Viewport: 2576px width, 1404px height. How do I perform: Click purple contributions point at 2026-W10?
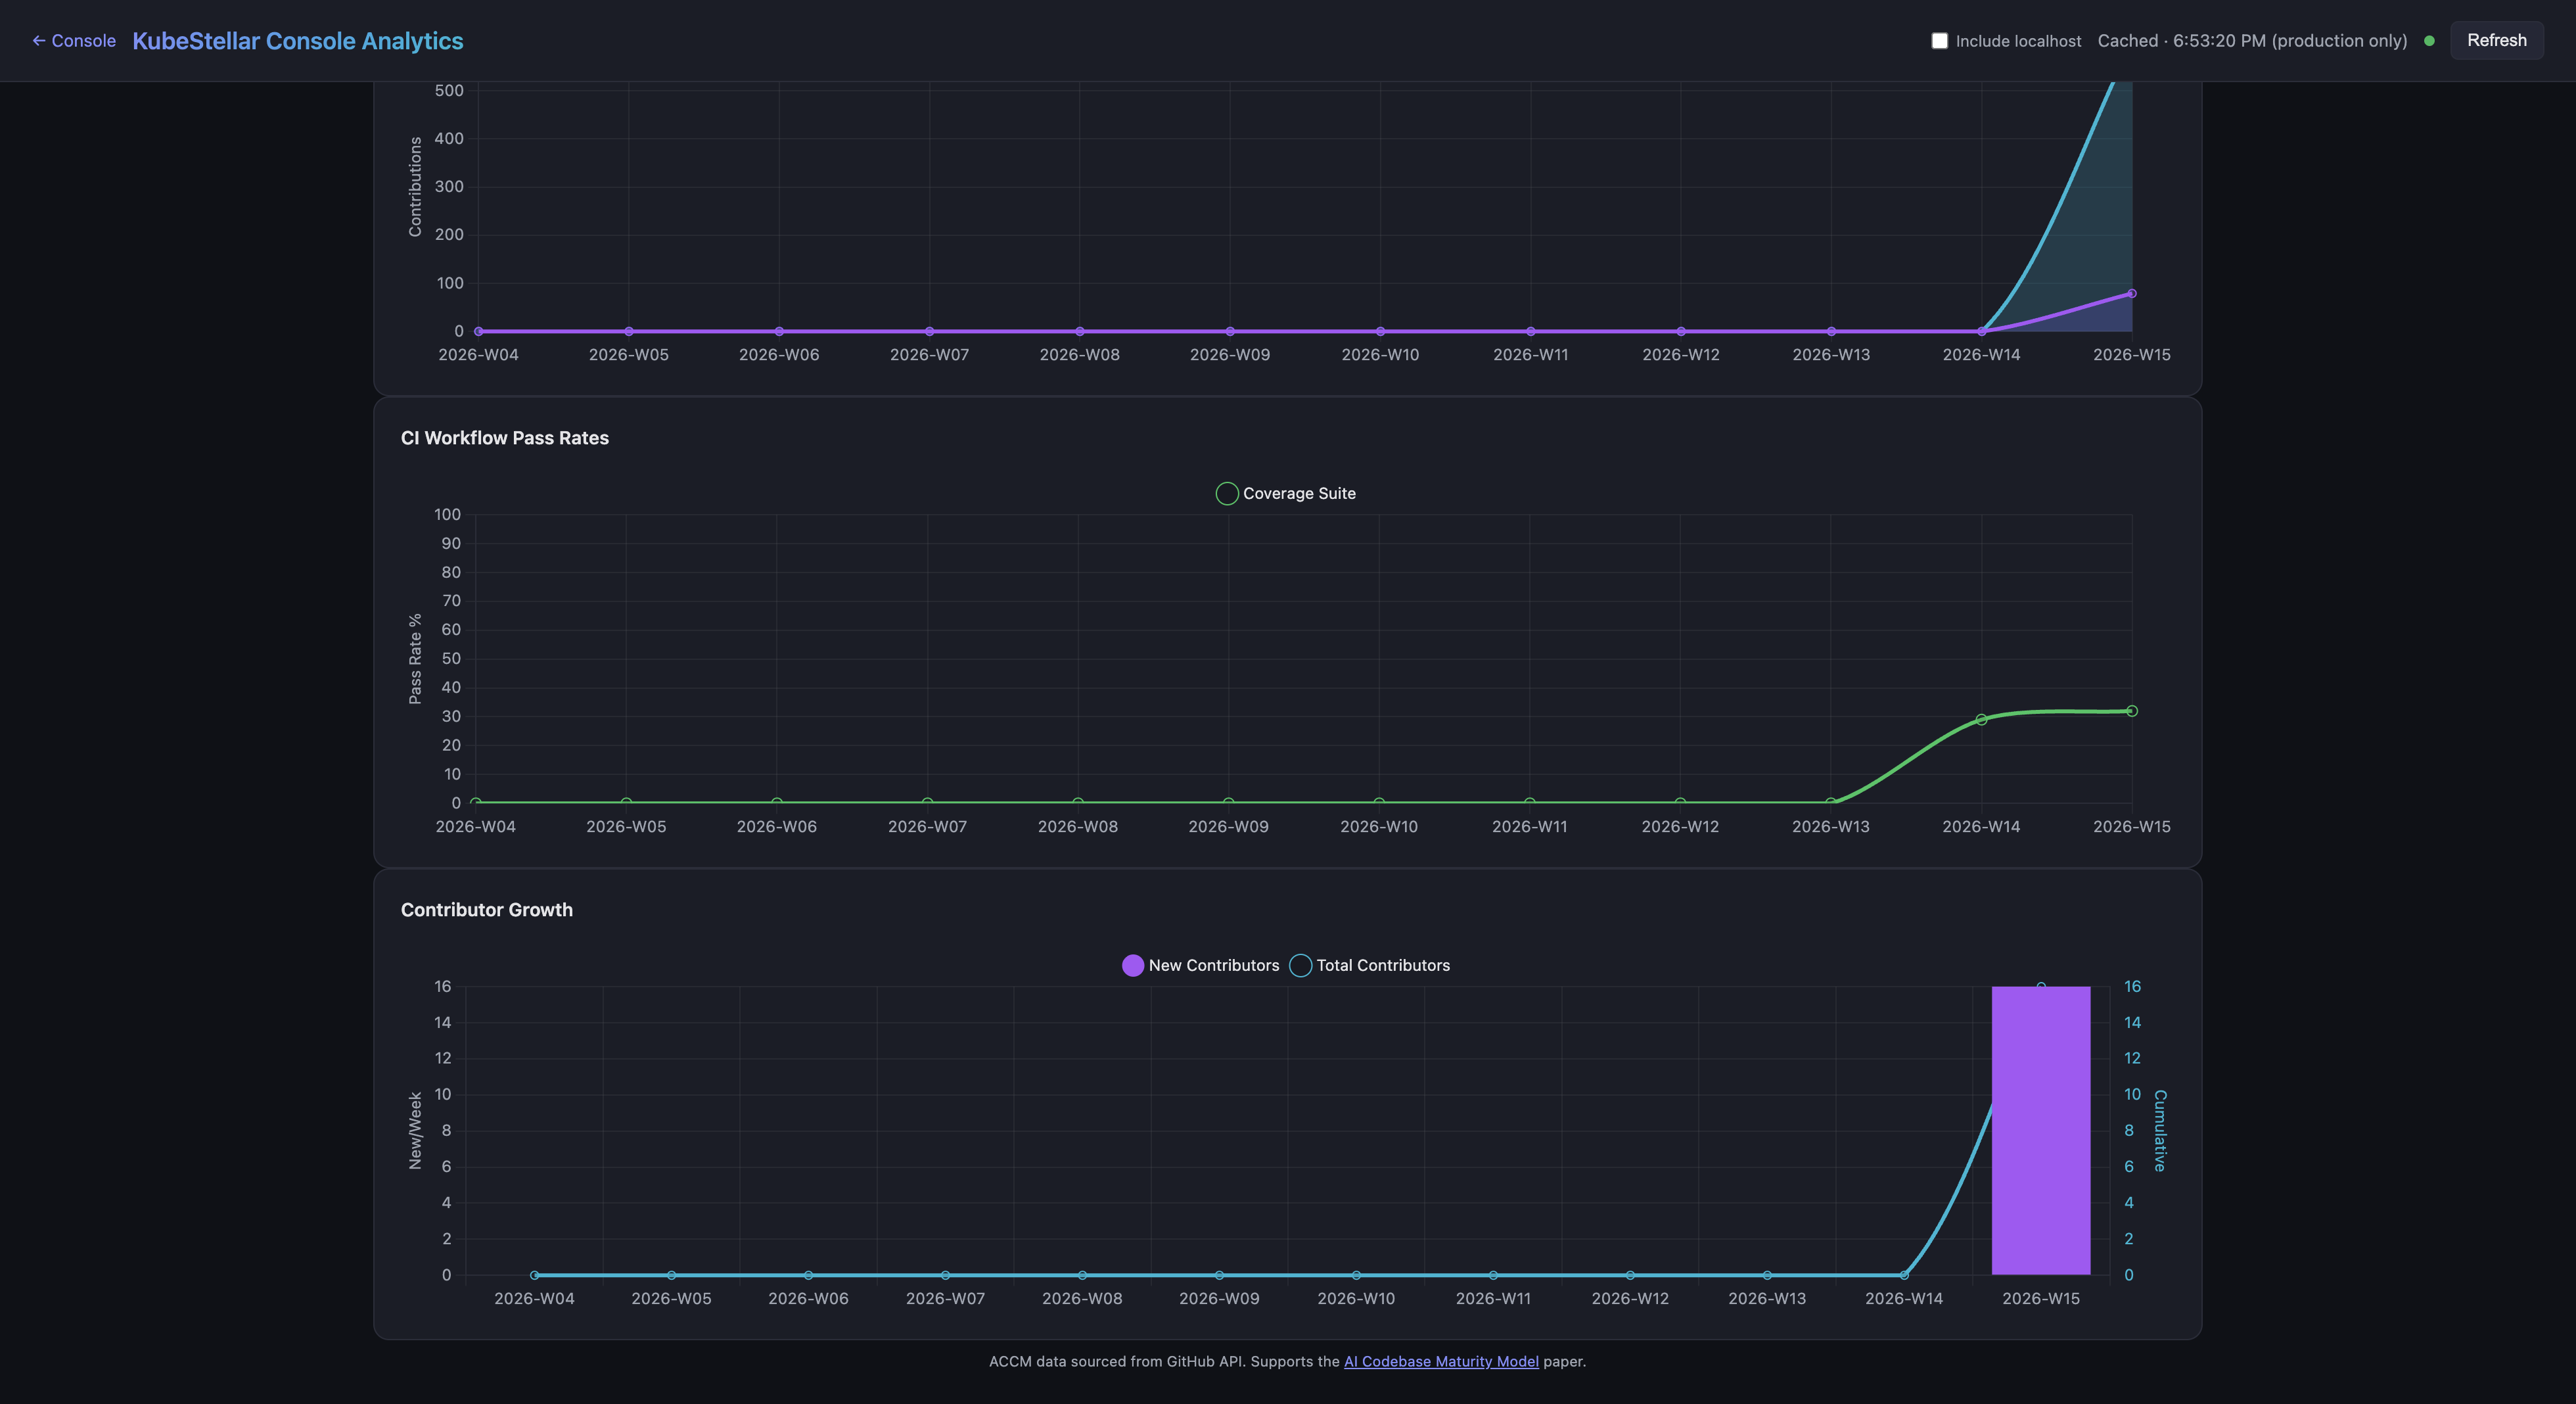click(x=1380, y=331)
